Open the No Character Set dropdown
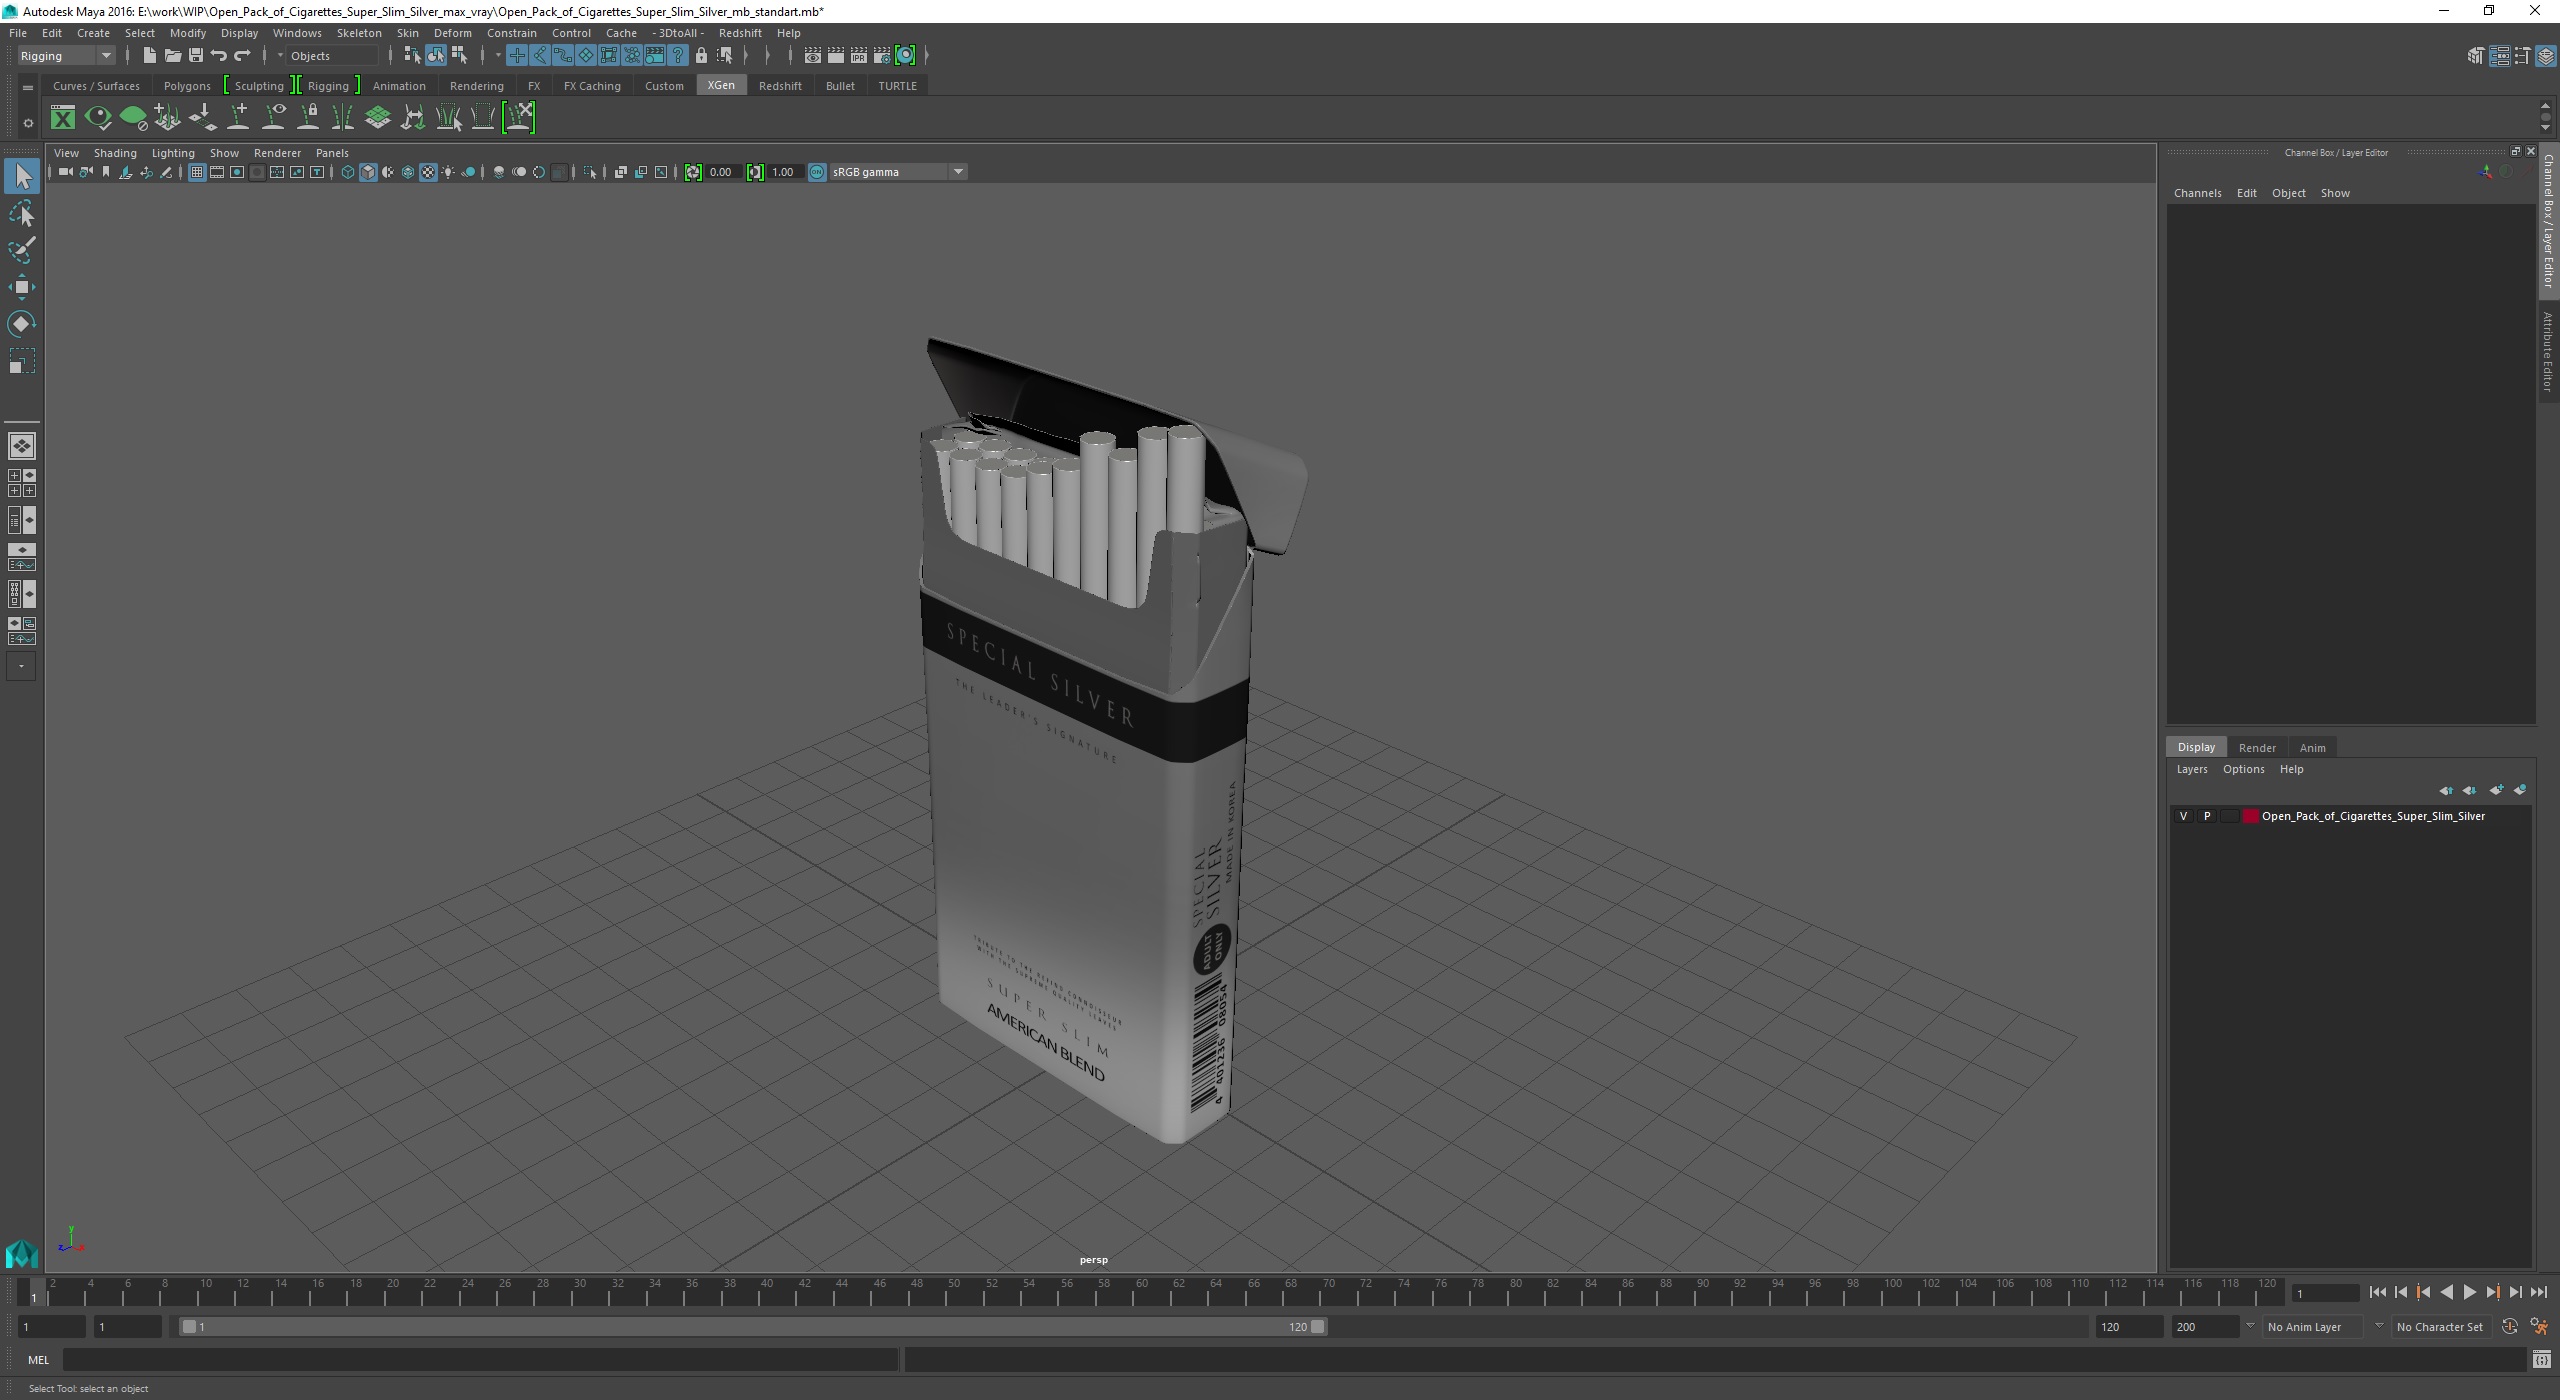The height and width of the screenshot is (1400, 2560). click(2440, 1327)
